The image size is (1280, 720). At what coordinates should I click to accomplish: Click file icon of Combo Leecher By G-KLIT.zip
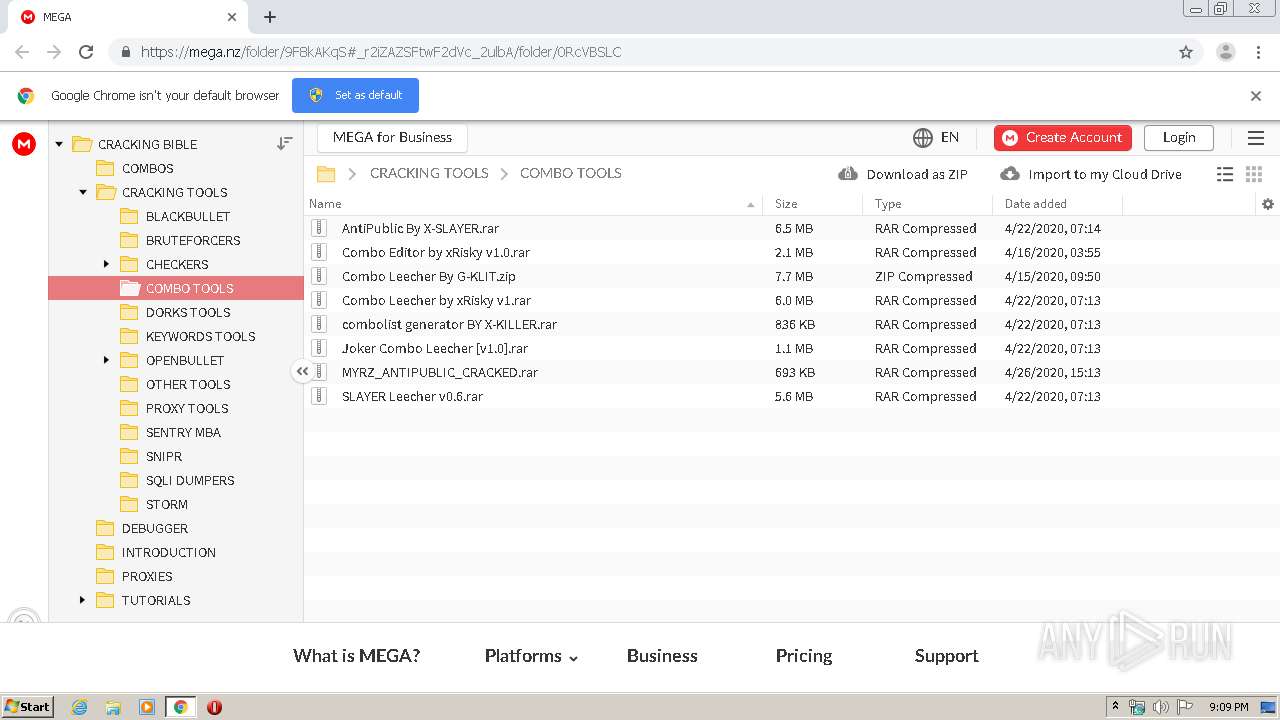pos(319,276)
